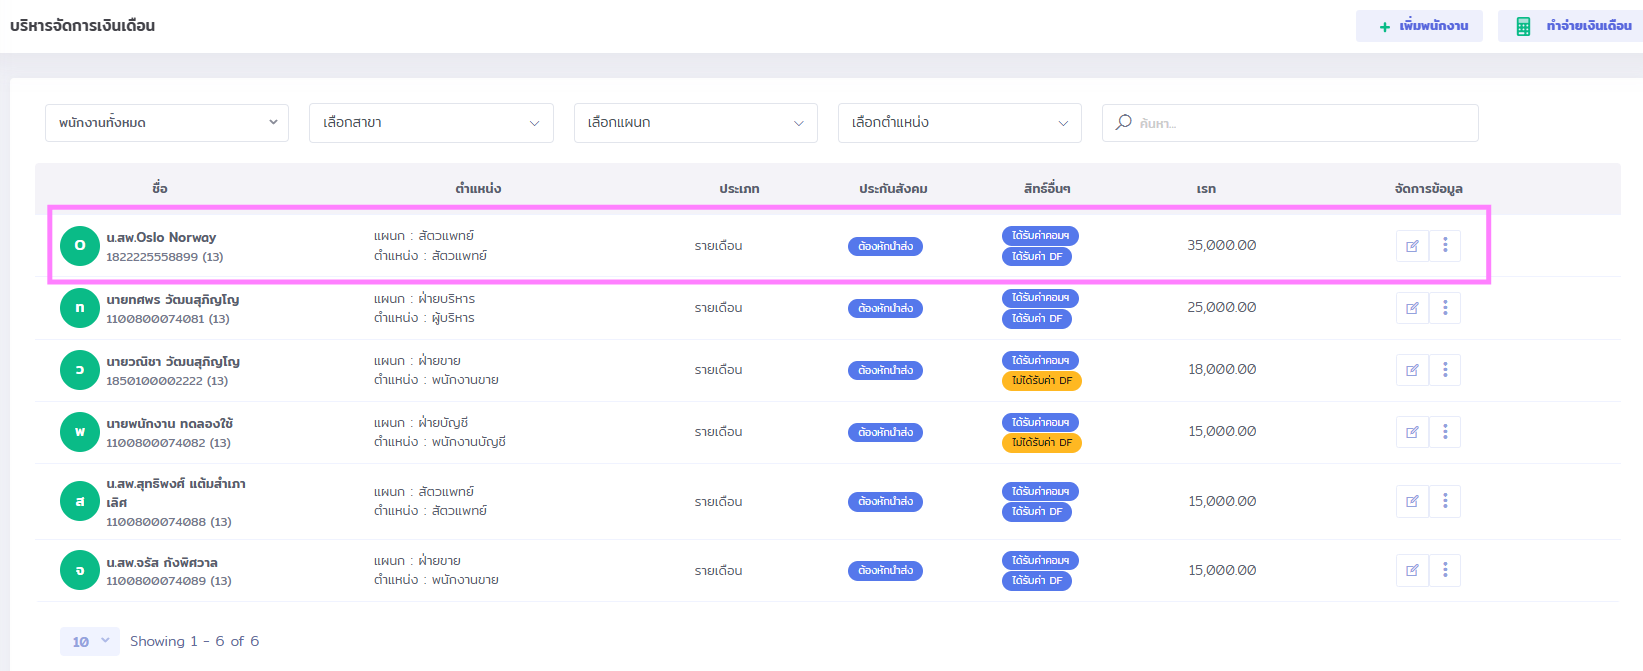This screenshot has width=1643, height=671.
Task: Click edit icon for the 25,000.00 salary row
Action: click(x=1412, y=308)
